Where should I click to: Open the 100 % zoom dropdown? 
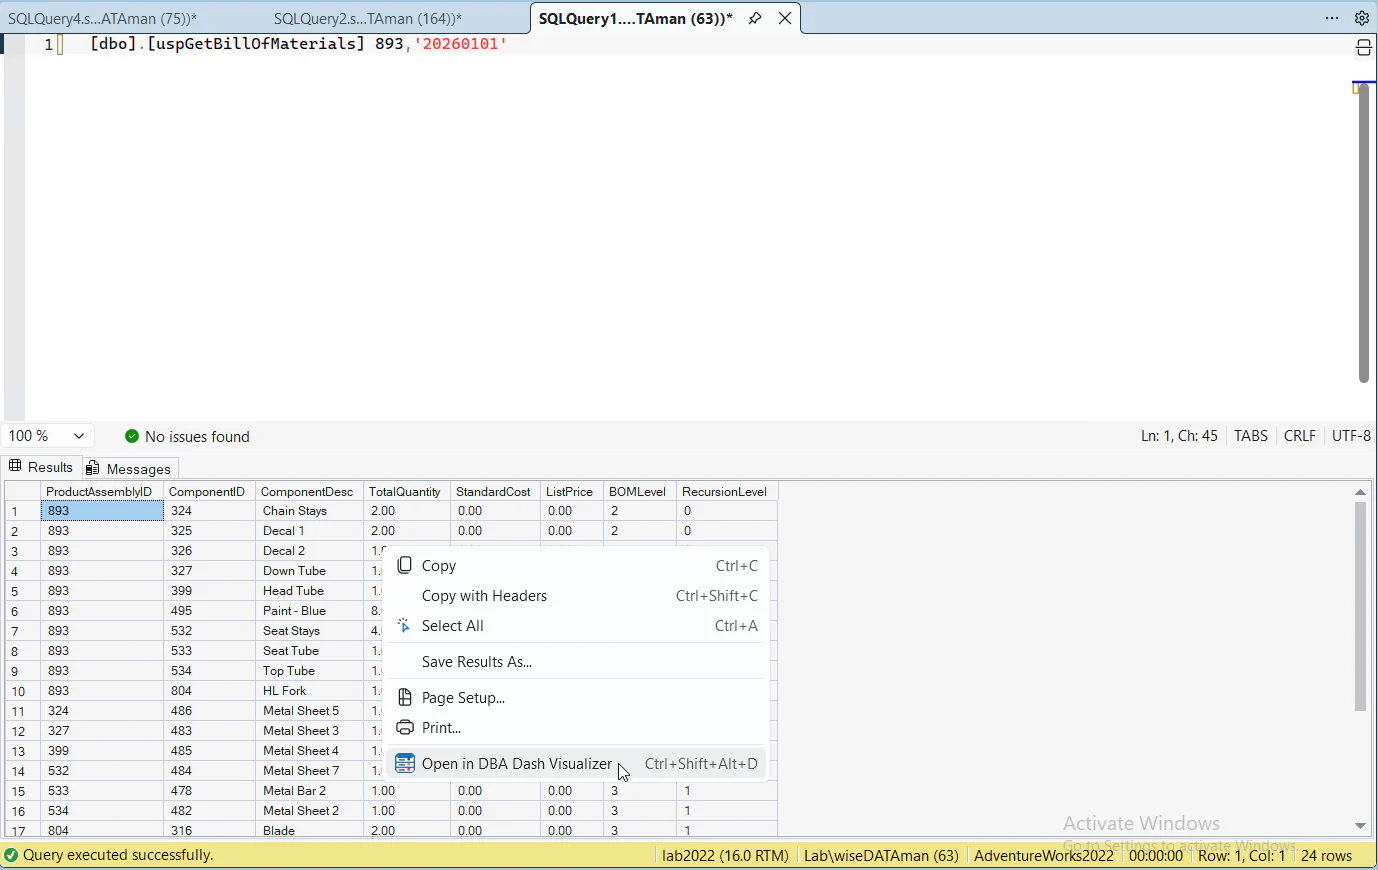click(48, 436)
